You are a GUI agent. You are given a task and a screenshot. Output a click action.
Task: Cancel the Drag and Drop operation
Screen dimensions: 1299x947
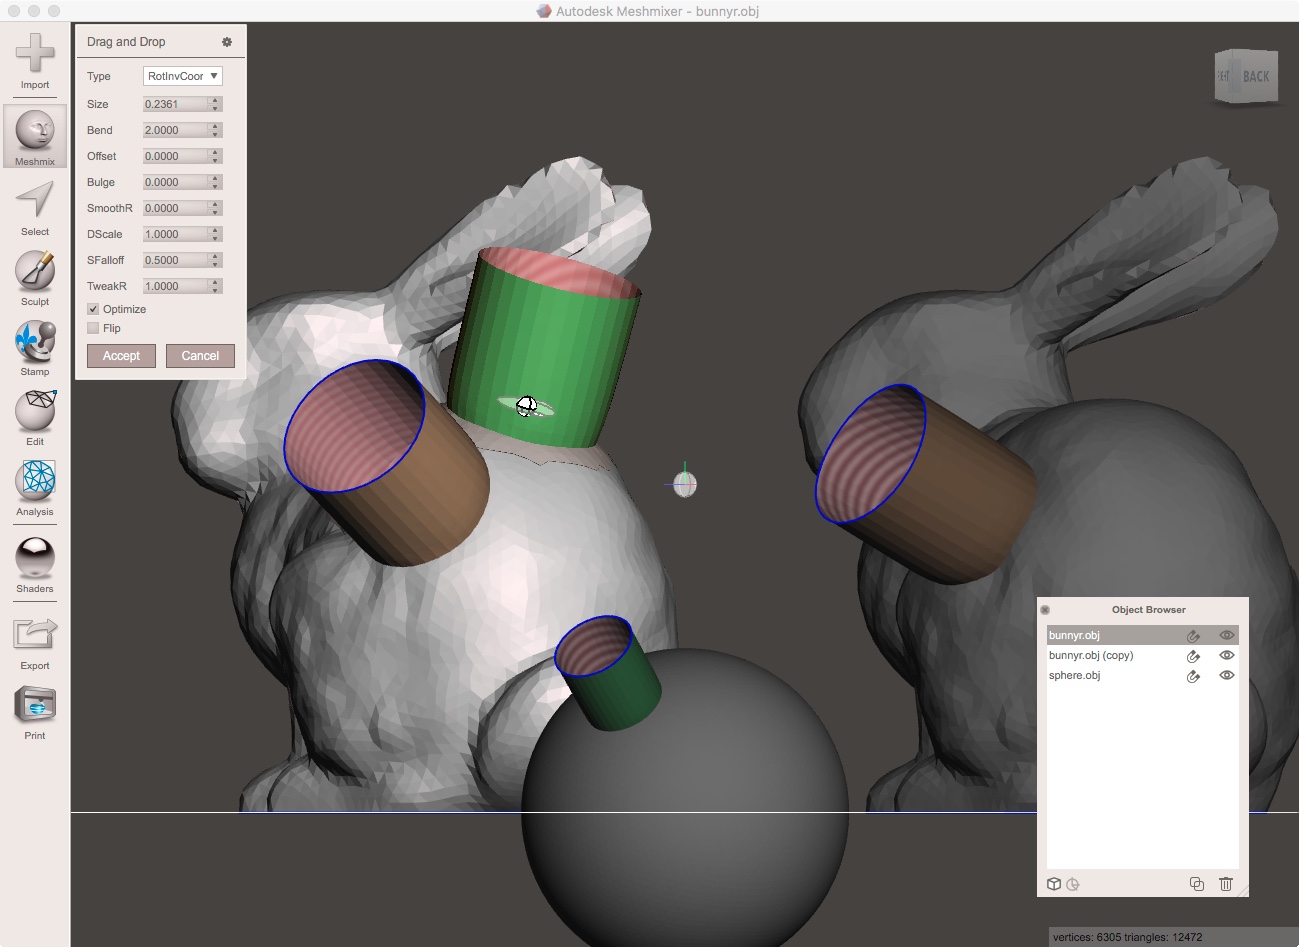(200, 355)
